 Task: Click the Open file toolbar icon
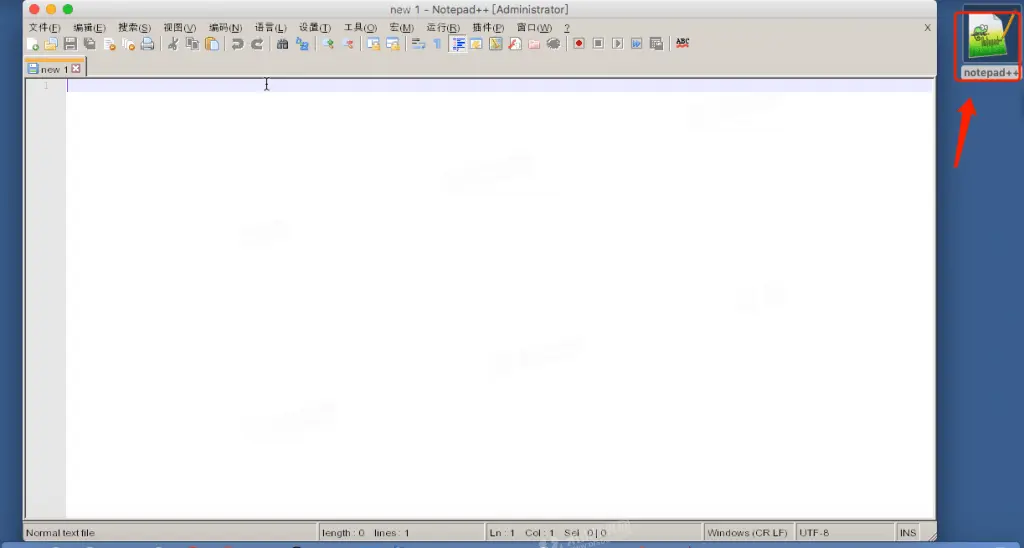pos(51,44)
